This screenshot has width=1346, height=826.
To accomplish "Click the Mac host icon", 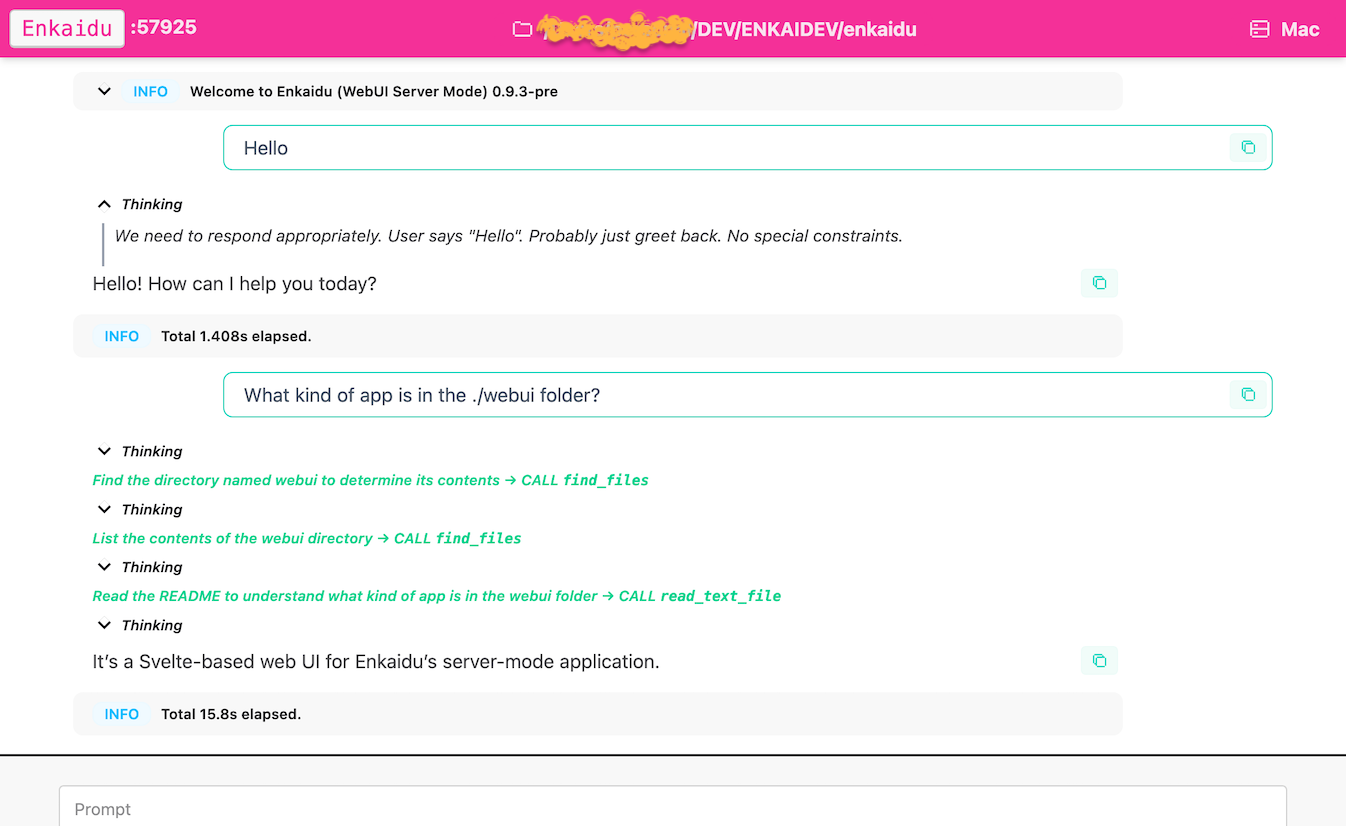I will point(1260,29).
